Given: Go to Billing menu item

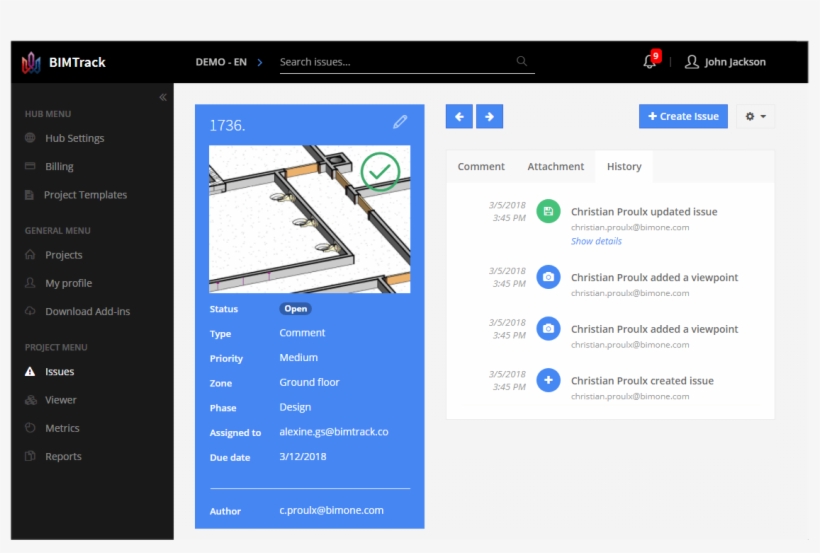Looking at the screenshot, I should pos(59,166).
